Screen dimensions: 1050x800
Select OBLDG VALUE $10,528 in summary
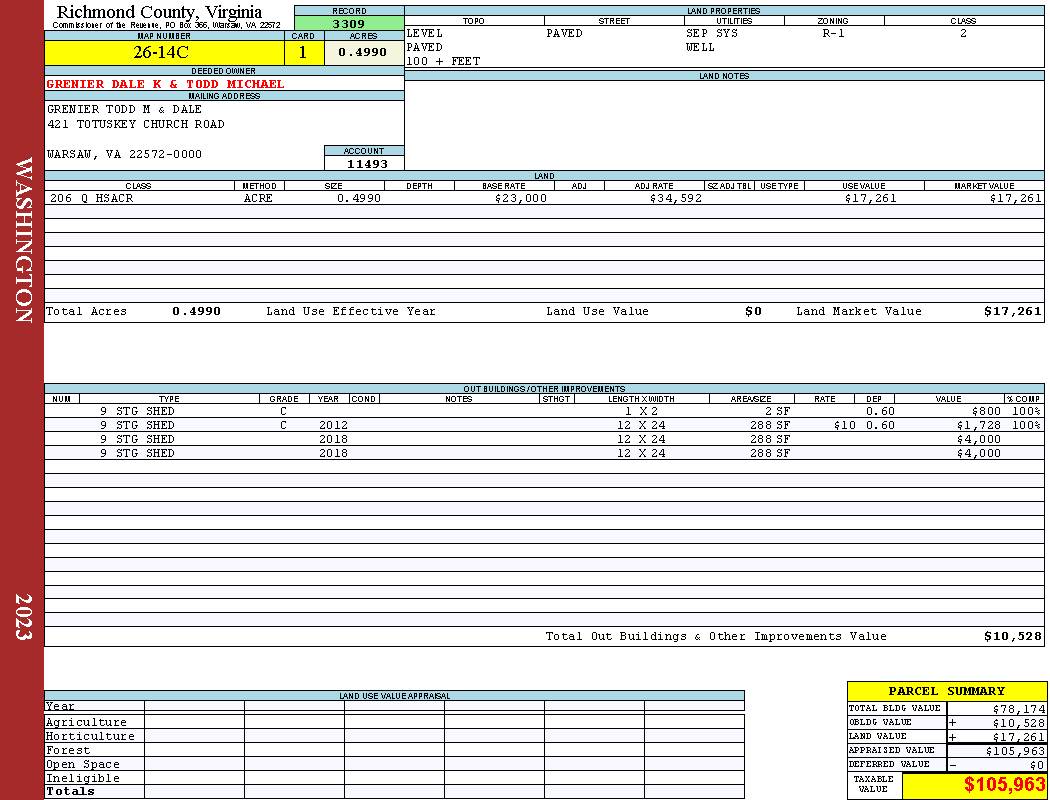[x=1019, y=723]
